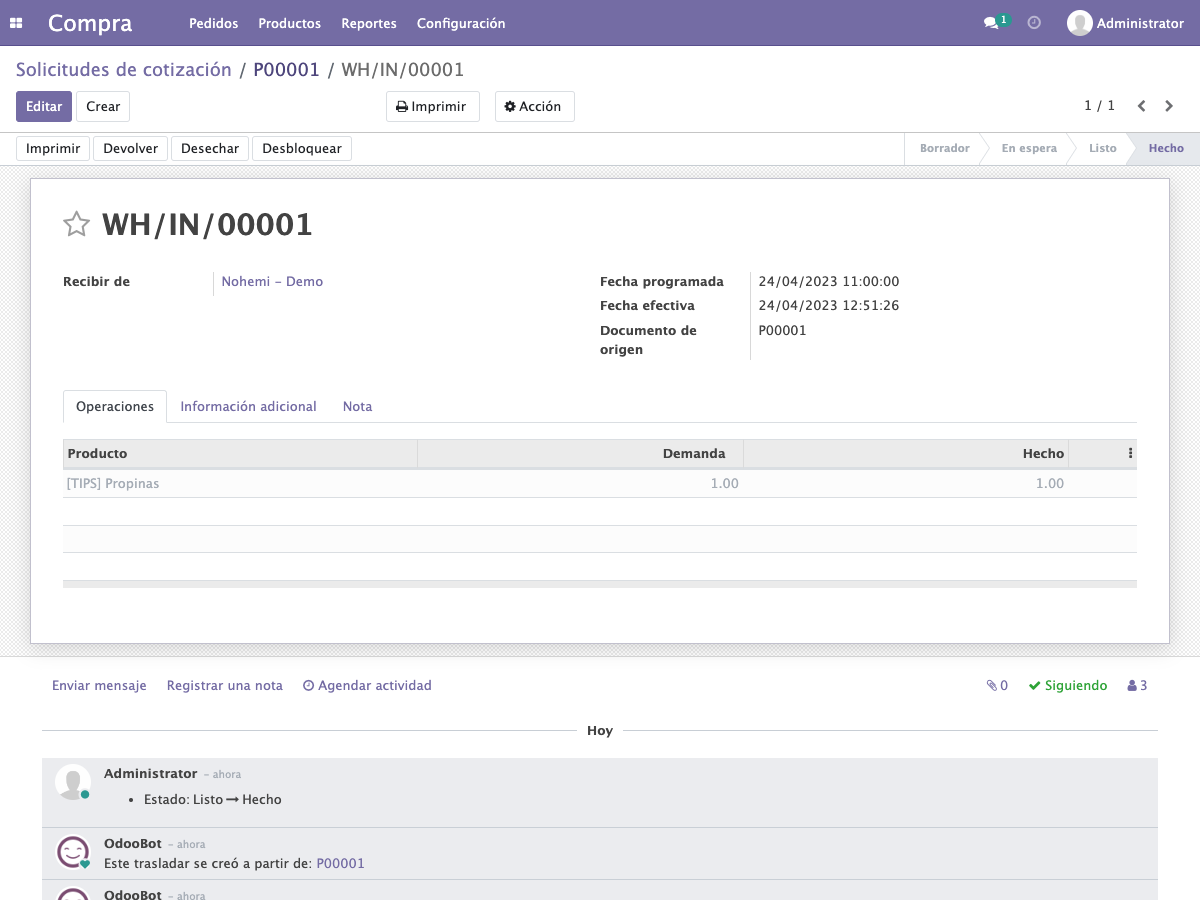This screenshot has width=1200, height=900.
Task: Show followers list icon
Action: pos(1137,685)
